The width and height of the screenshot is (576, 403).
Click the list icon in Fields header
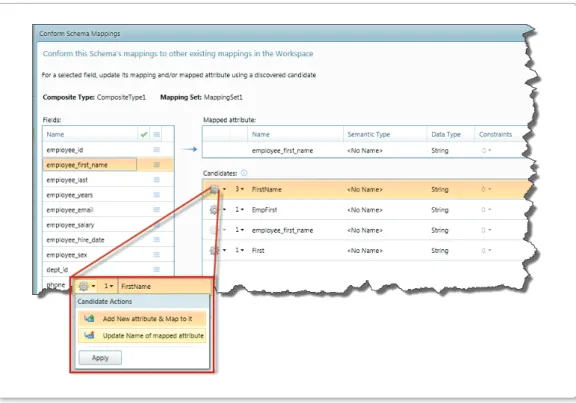[x=156, y=134]
